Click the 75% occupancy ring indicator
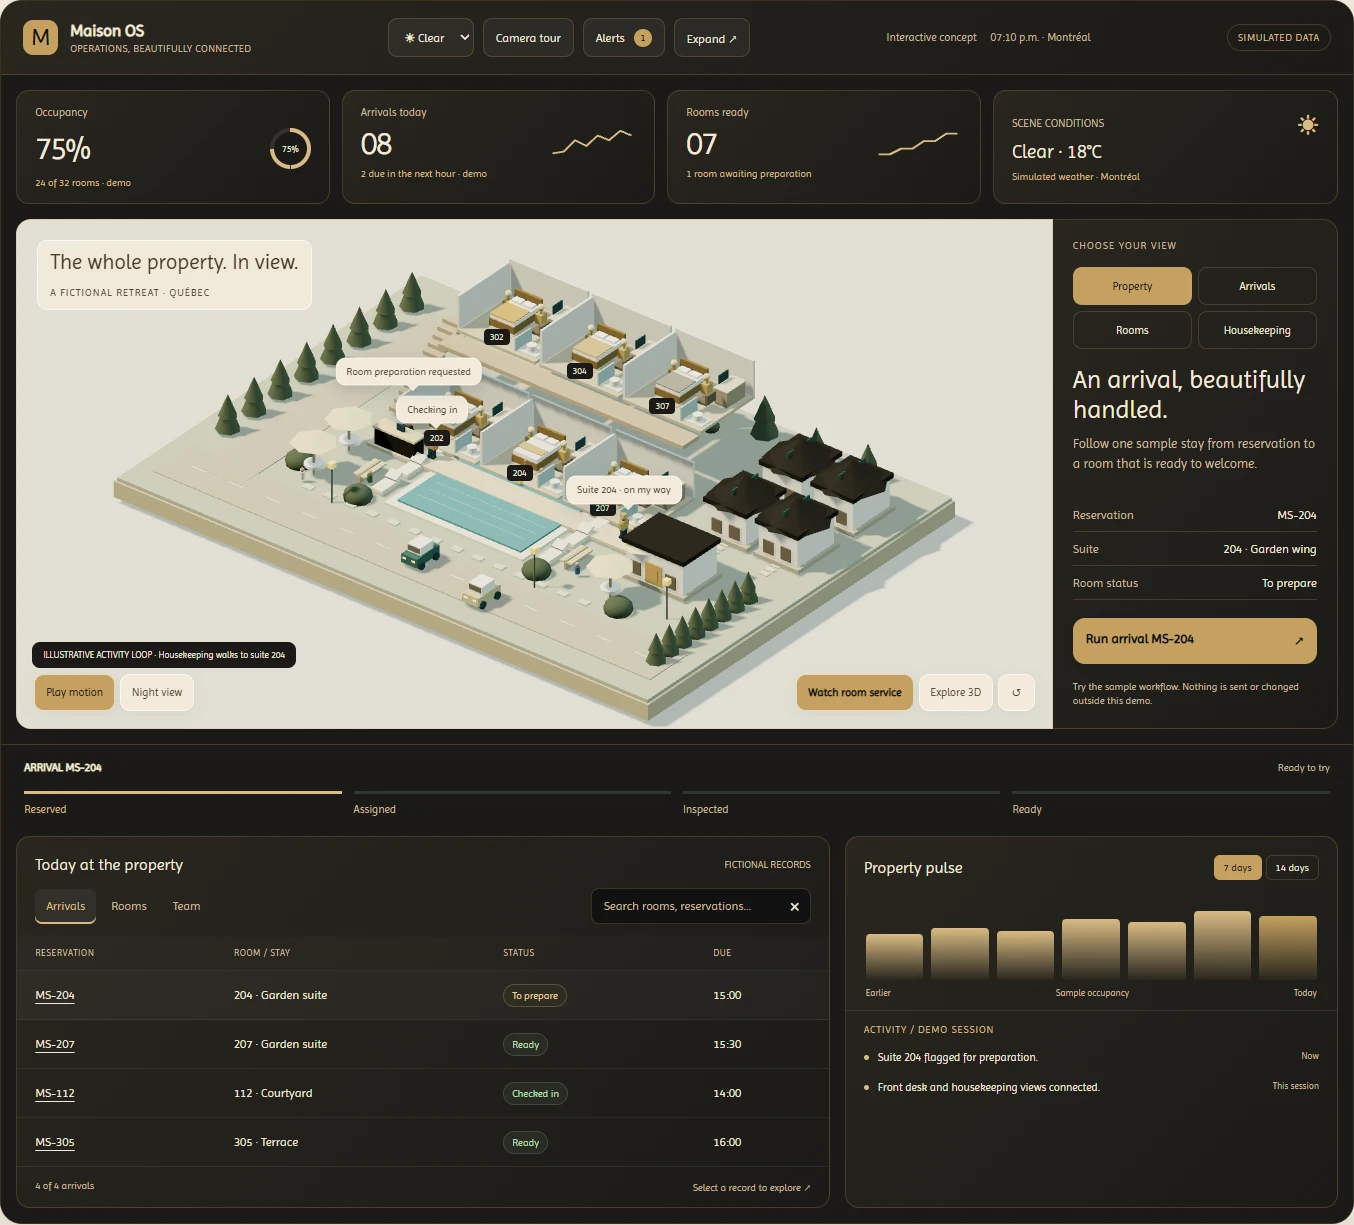The image size is (1354, 1225). [x=290, y=149]
